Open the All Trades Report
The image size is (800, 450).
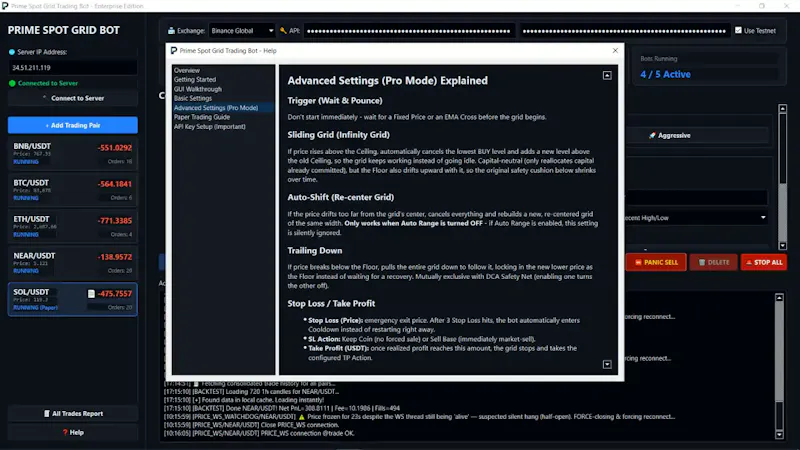[72, 413]
